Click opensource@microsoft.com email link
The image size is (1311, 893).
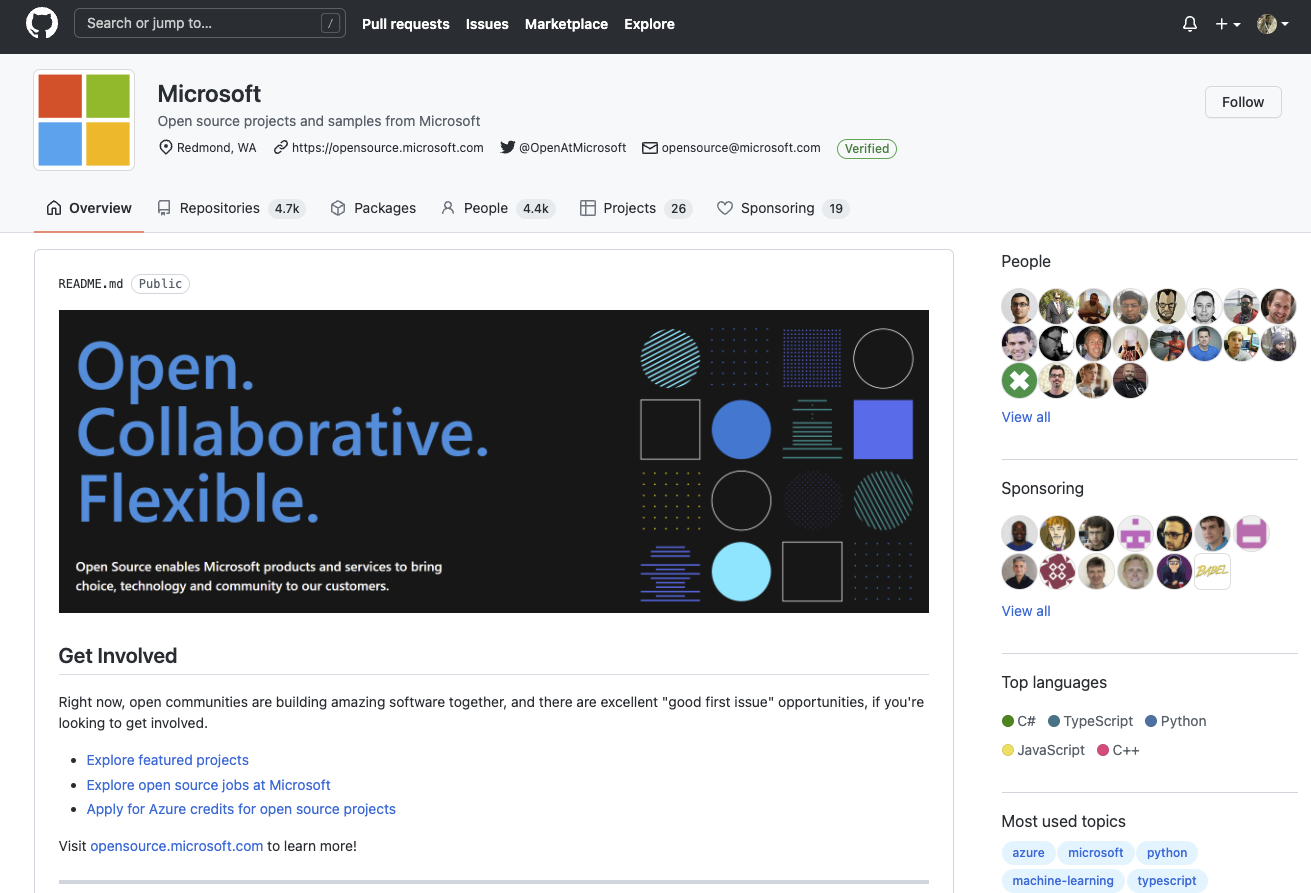pyautogui.click(x=741, y=148)
